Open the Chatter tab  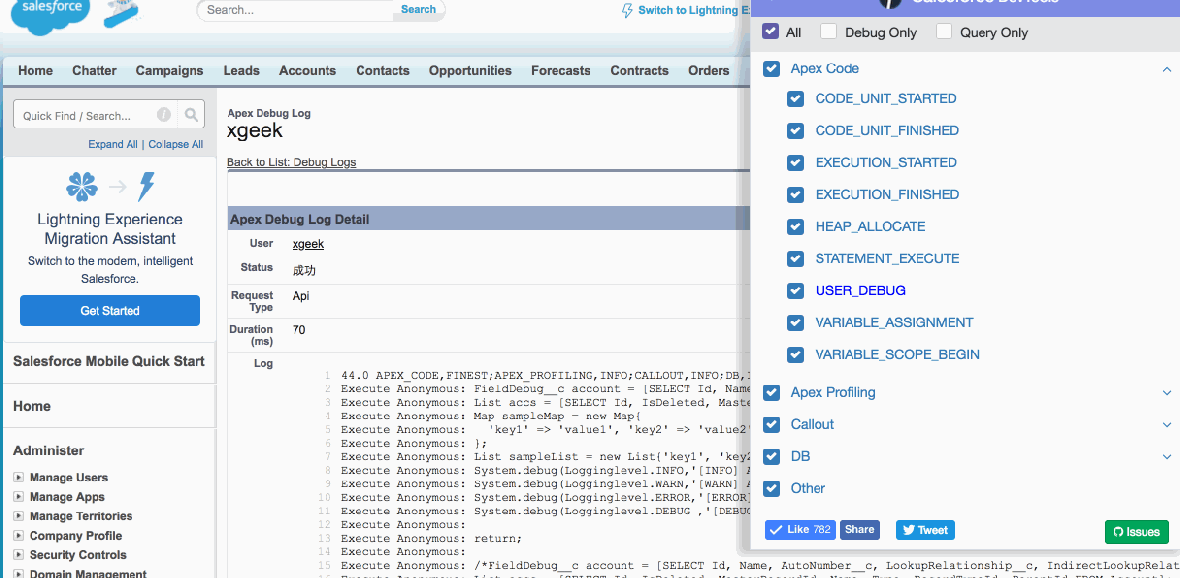click(x=94, y=70)
